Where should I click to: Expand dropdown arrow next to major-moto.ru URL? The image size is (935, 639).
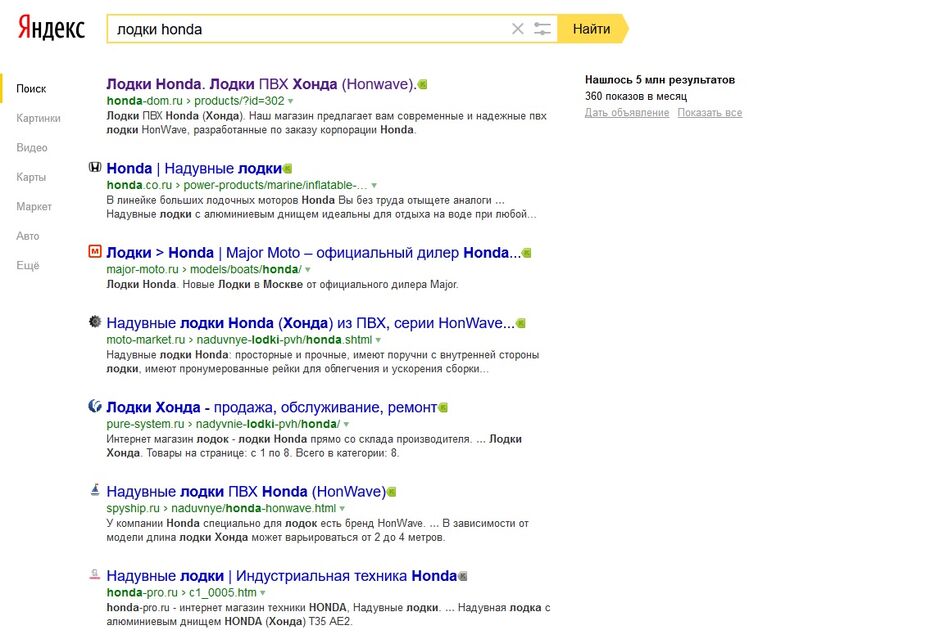308,270
